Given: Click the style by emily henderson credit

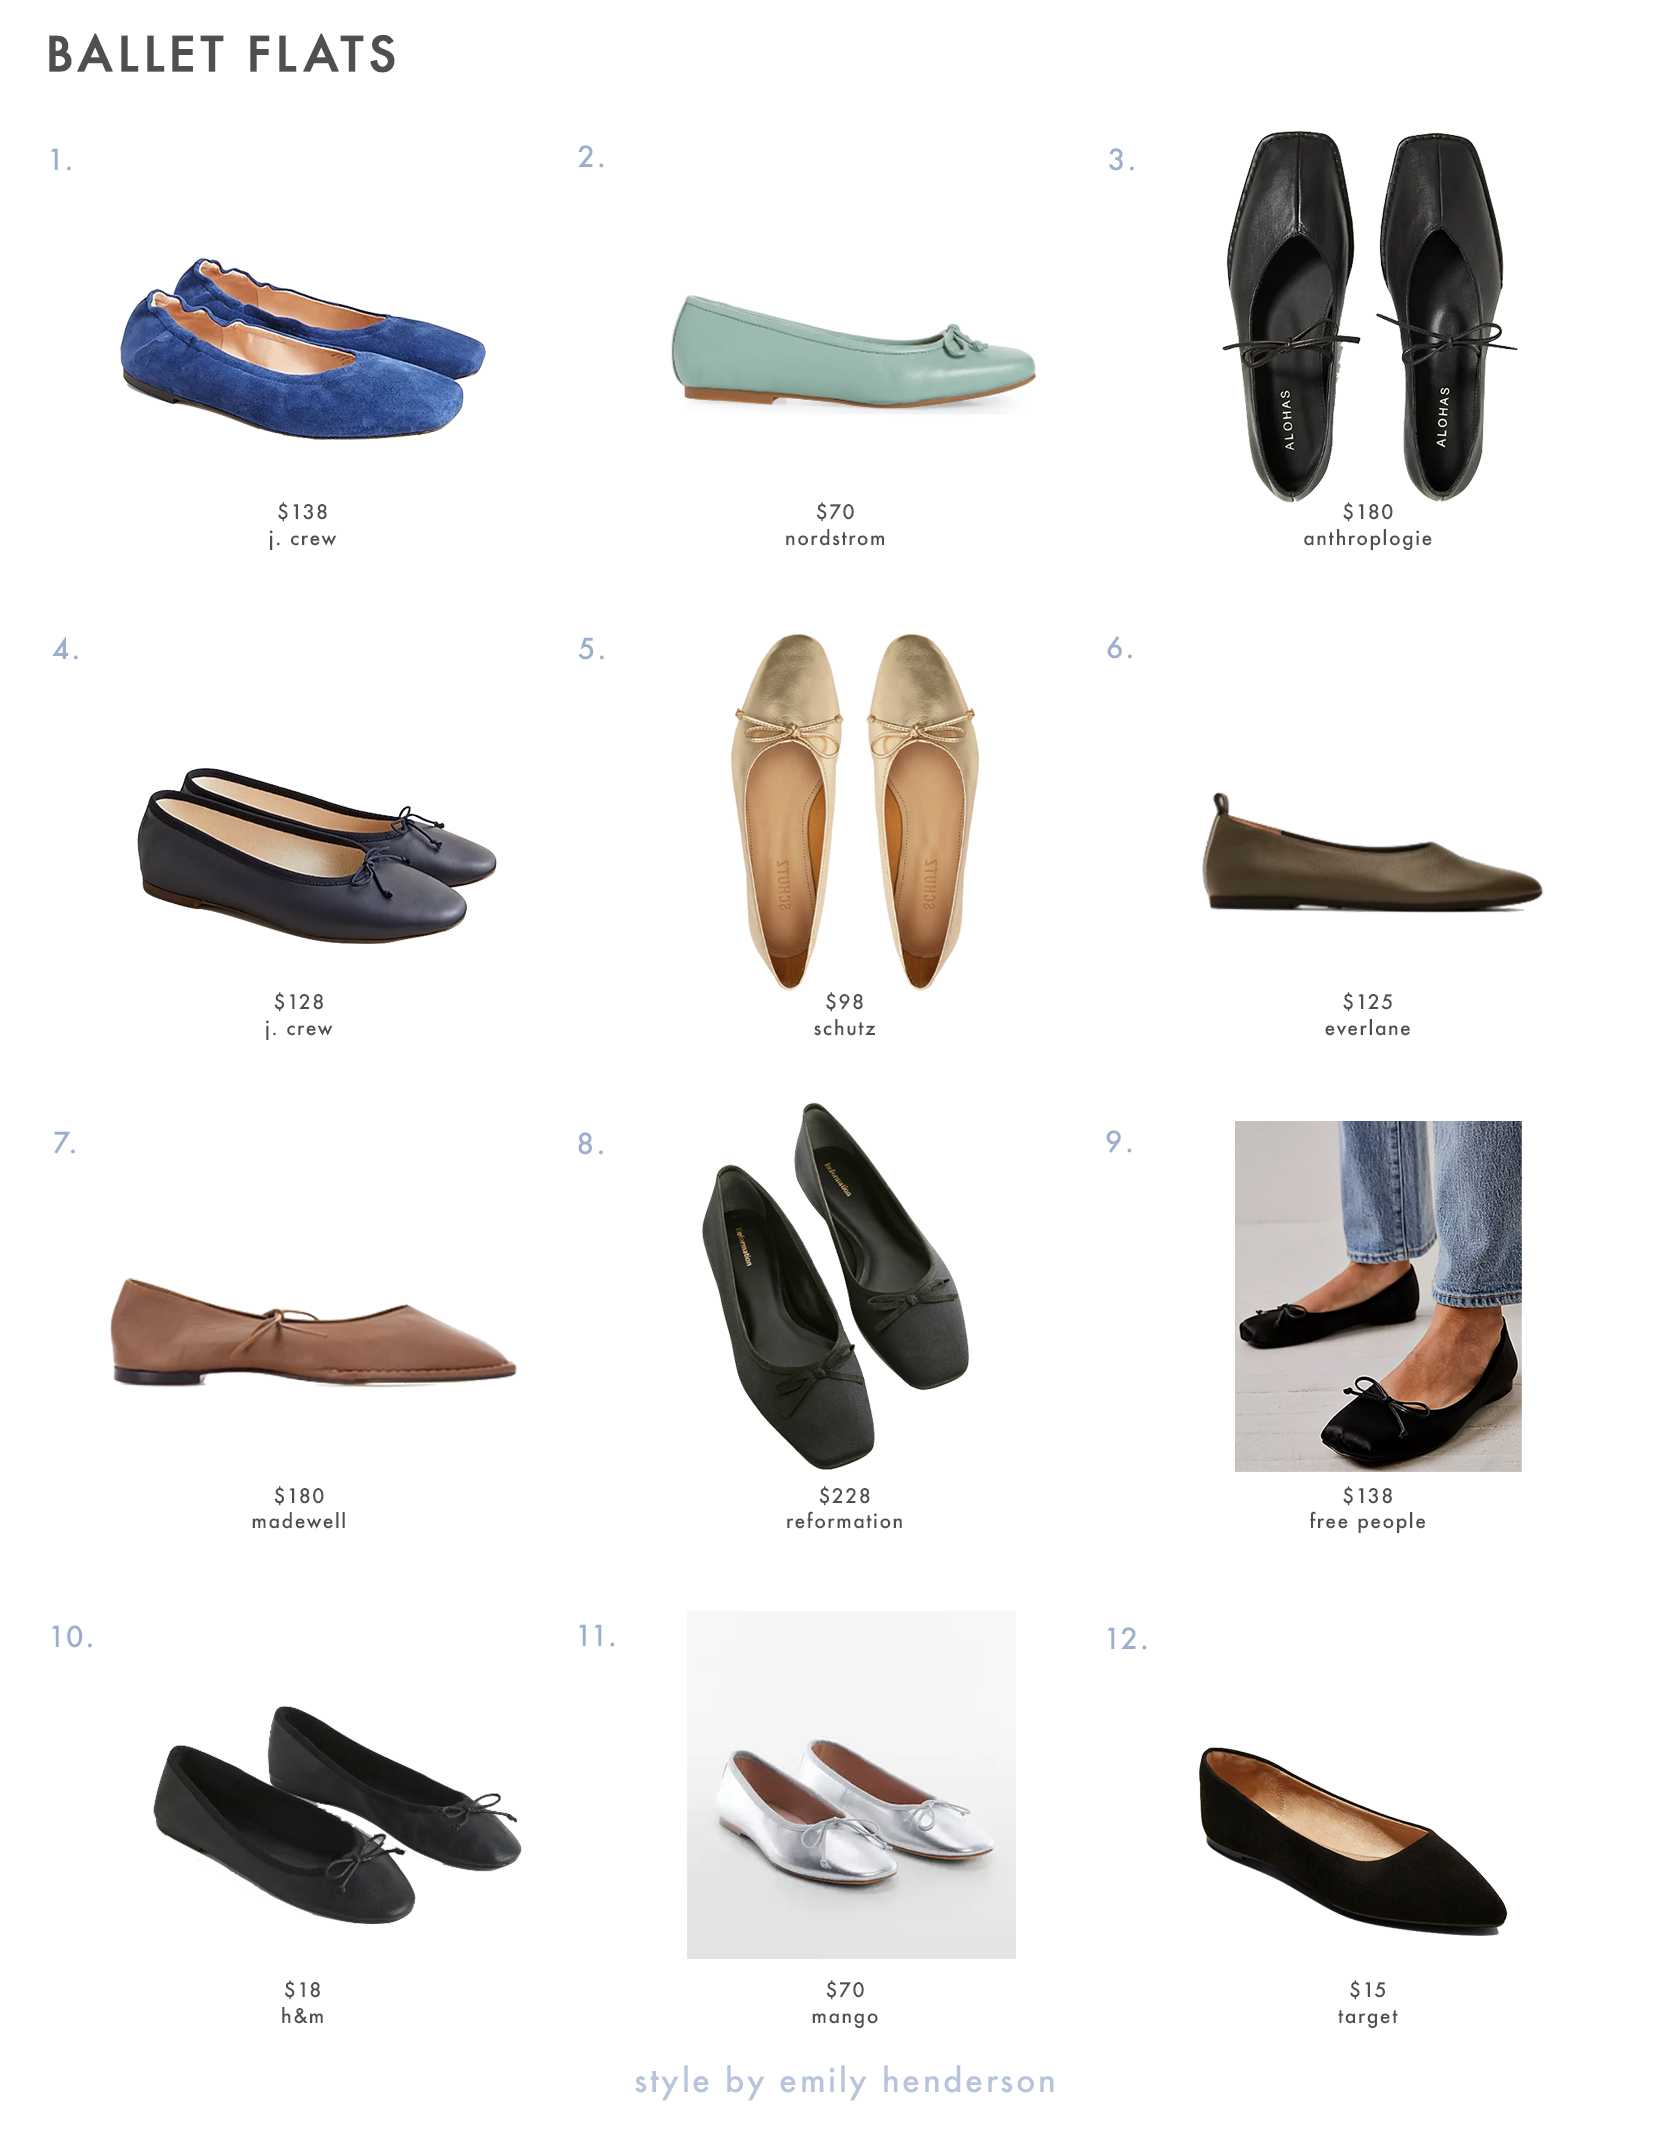Looking at the screenshot, I should (x=845, y=2081).
